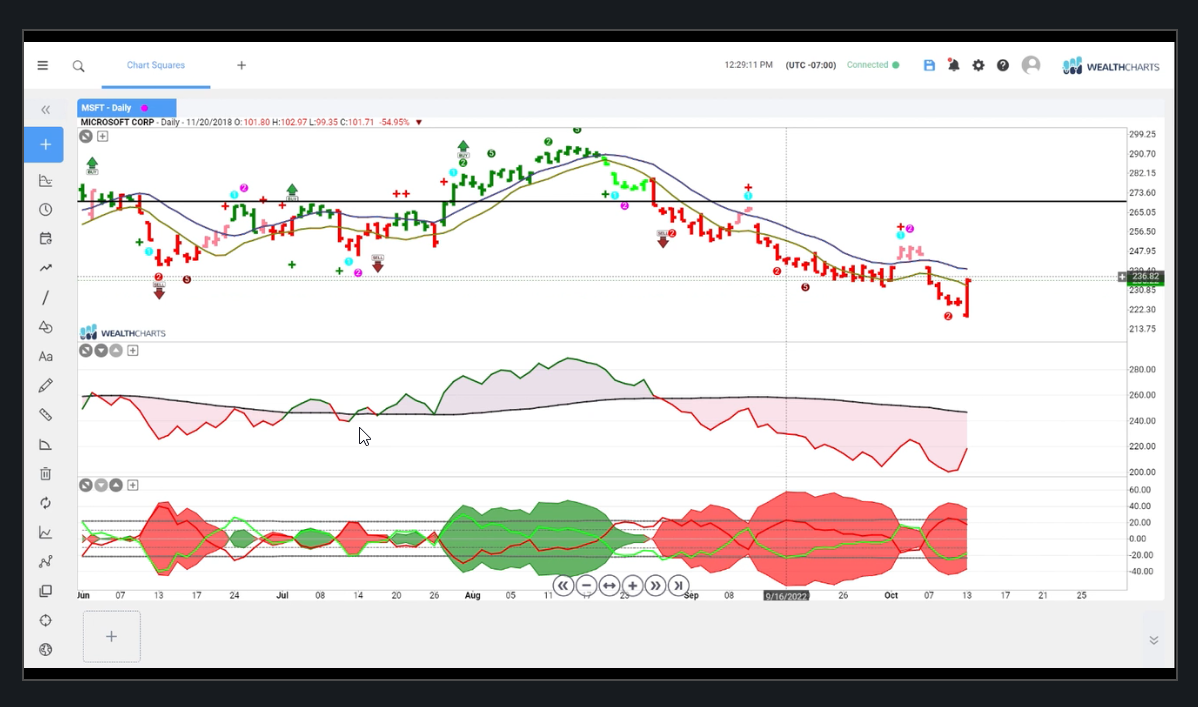Add a new chart square with dashed plus box

click(x=112, y=637)
